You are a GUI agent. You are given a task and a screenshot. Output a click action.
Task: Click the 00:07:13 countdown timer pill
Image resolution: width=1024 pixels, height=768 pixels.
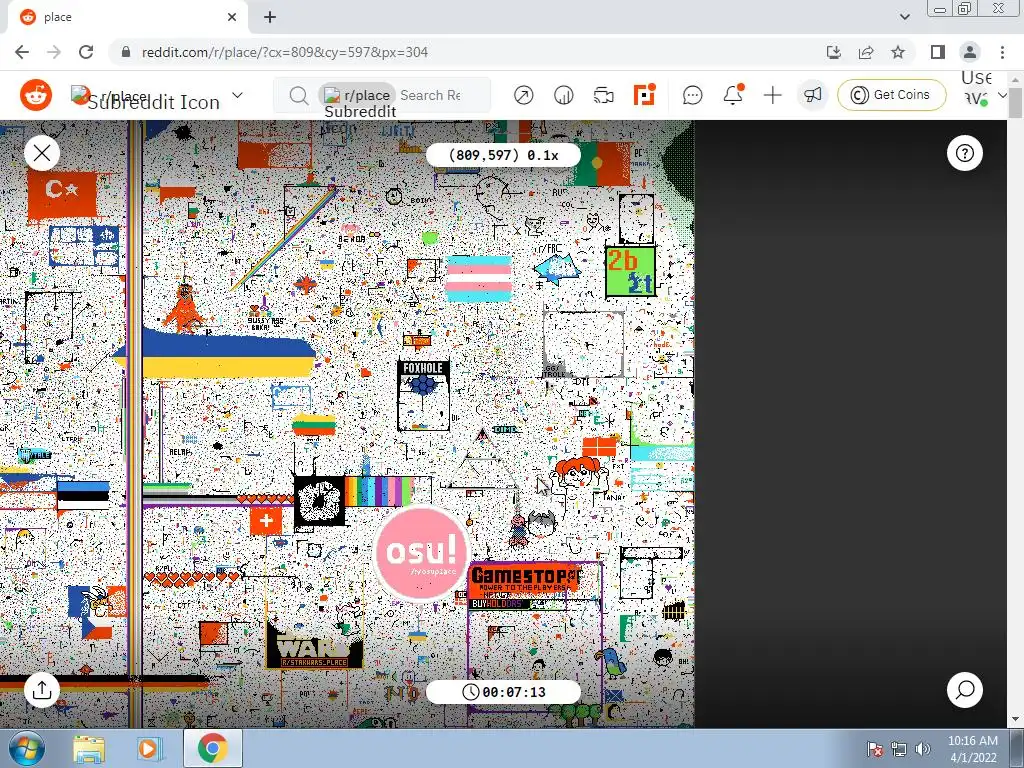(503, 692)
